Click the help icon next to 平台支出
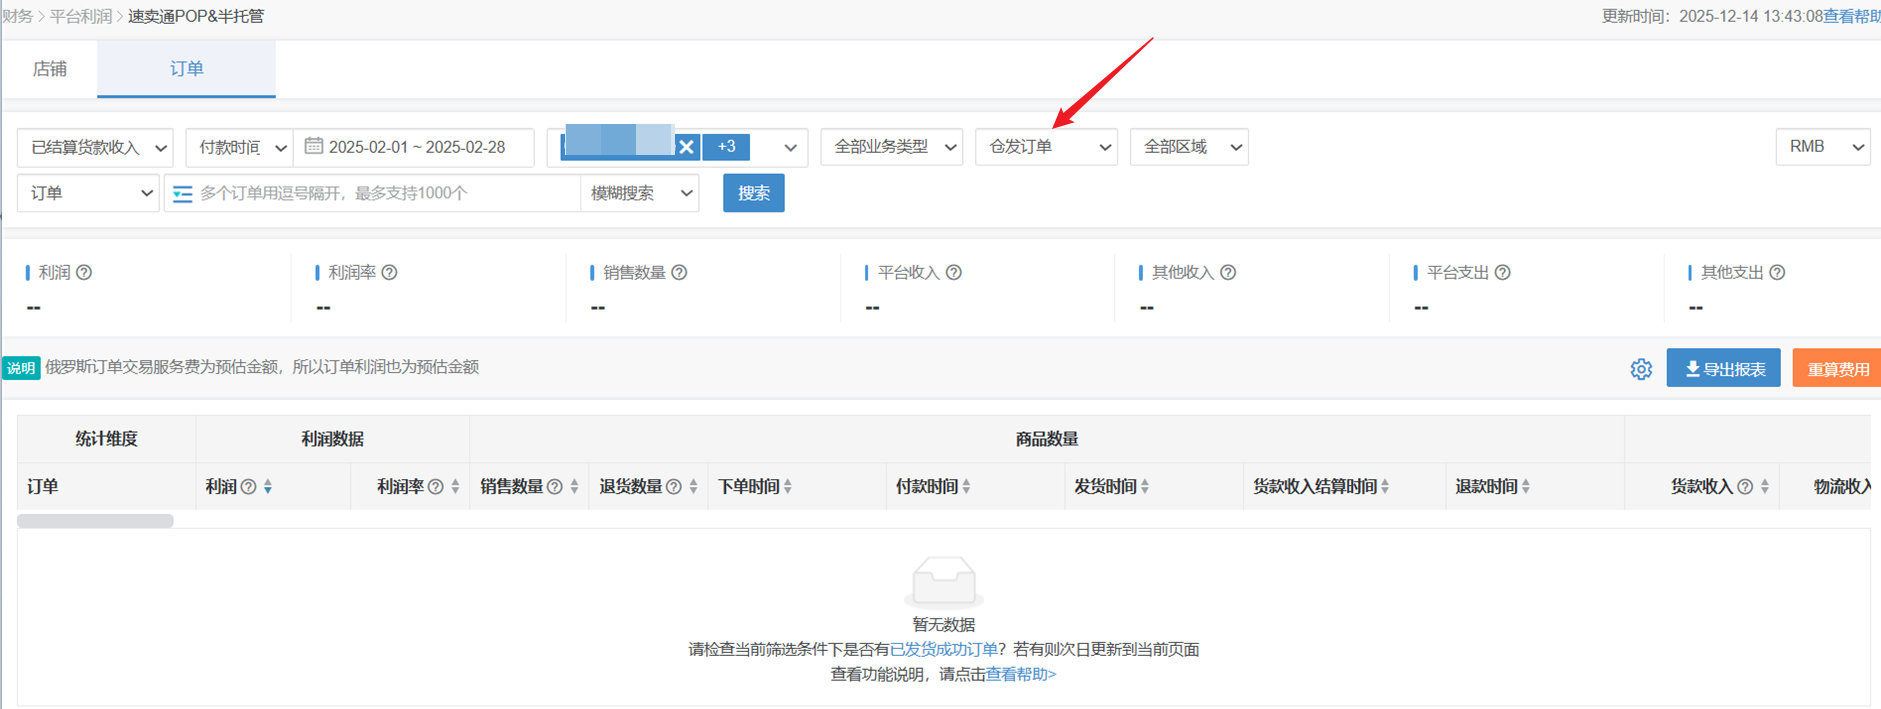Viewport: 1881px width, 709px height. coord(1502,272)
